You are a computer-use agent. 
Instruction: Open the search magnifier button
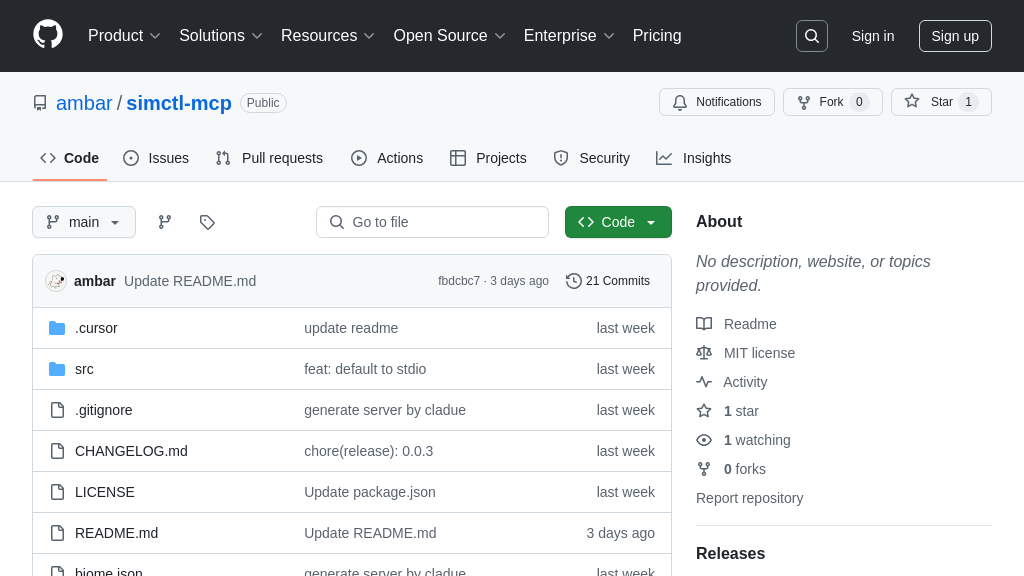point(811,36)
